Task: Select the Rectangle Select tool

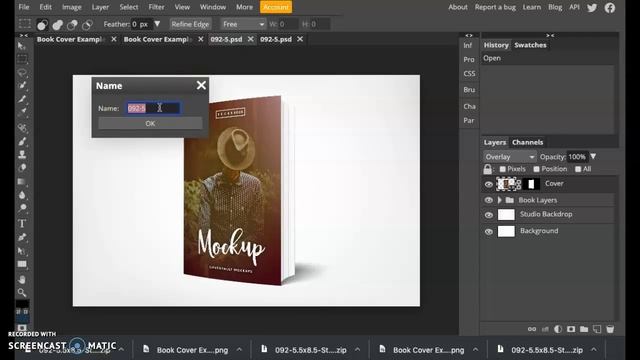Action: [22, 59]
